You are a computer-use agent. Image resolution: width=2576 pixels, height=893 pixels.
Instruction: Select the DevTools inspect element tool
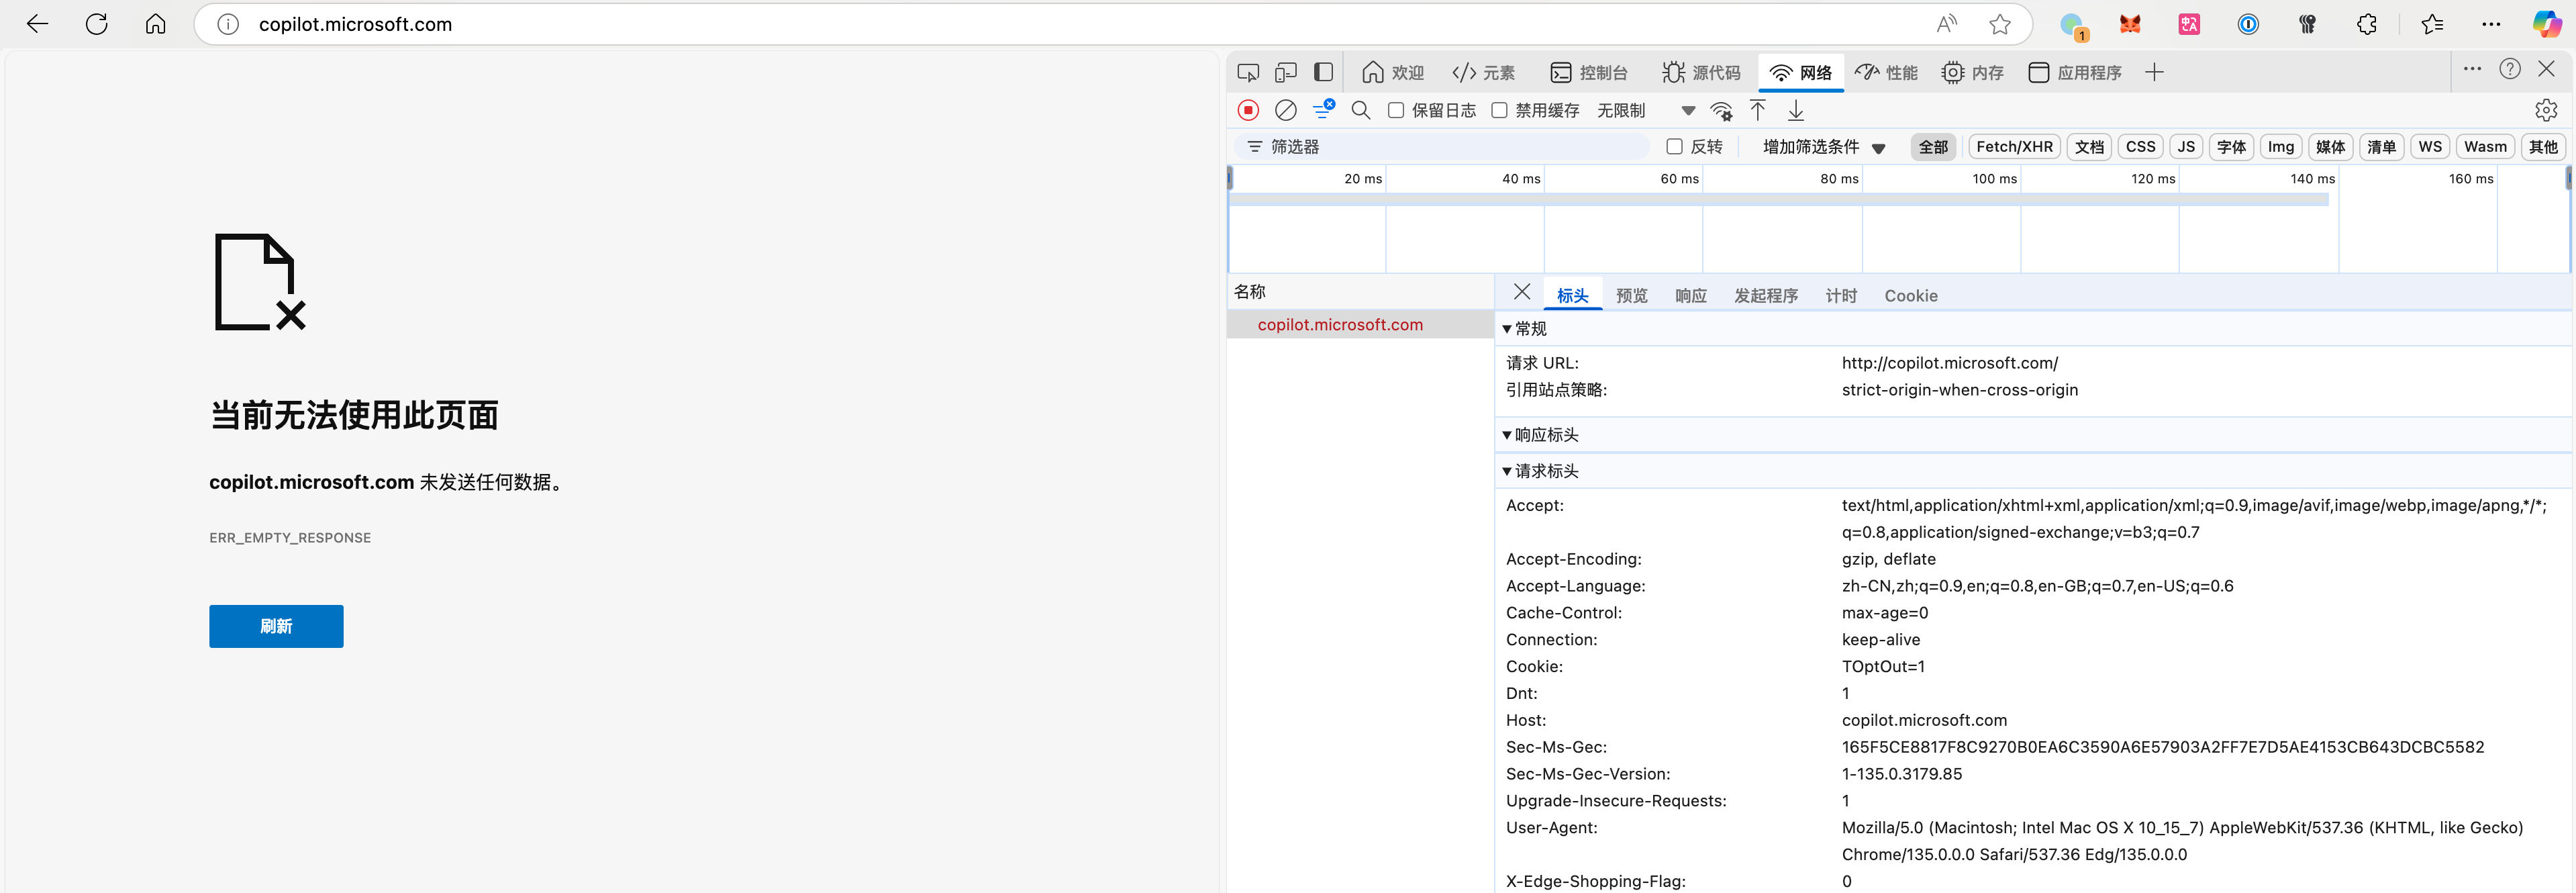1248,72
